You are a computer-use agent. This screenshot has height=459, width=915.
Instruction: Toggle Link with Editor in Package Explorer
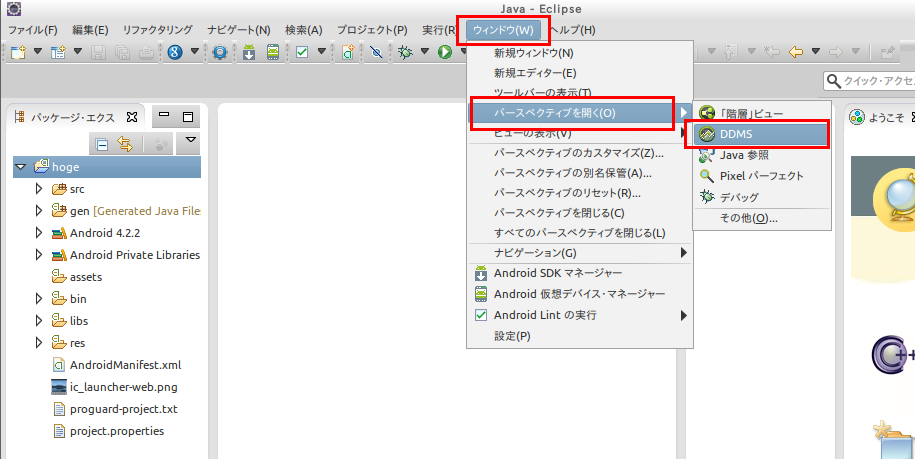point(125,143)
